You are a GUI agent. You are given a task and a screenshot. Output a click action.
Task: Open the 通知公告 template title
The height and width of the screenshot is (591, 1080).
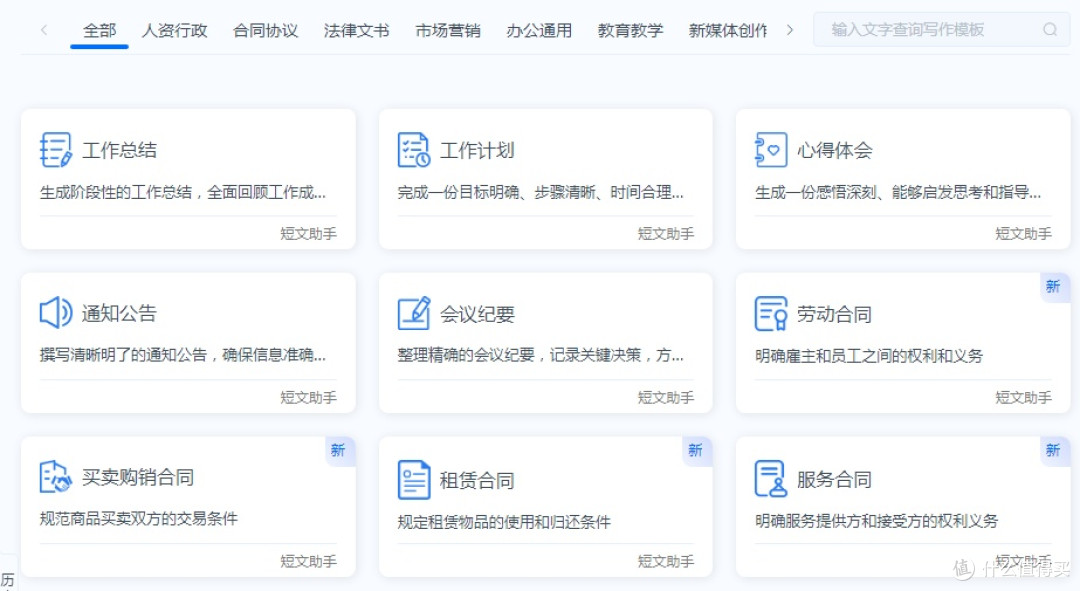tap(119, 313)
